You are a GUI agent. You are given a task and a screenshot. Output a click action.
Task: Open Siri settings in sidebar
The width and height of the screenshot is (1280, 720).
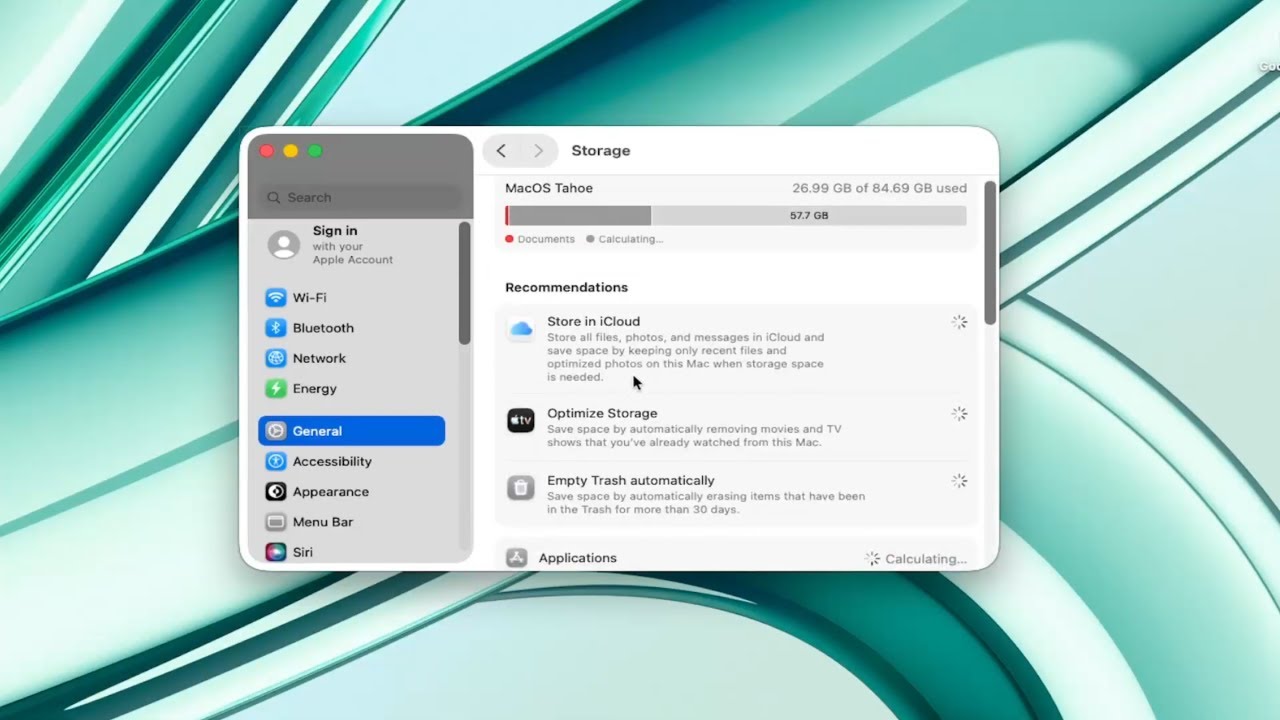352,552
